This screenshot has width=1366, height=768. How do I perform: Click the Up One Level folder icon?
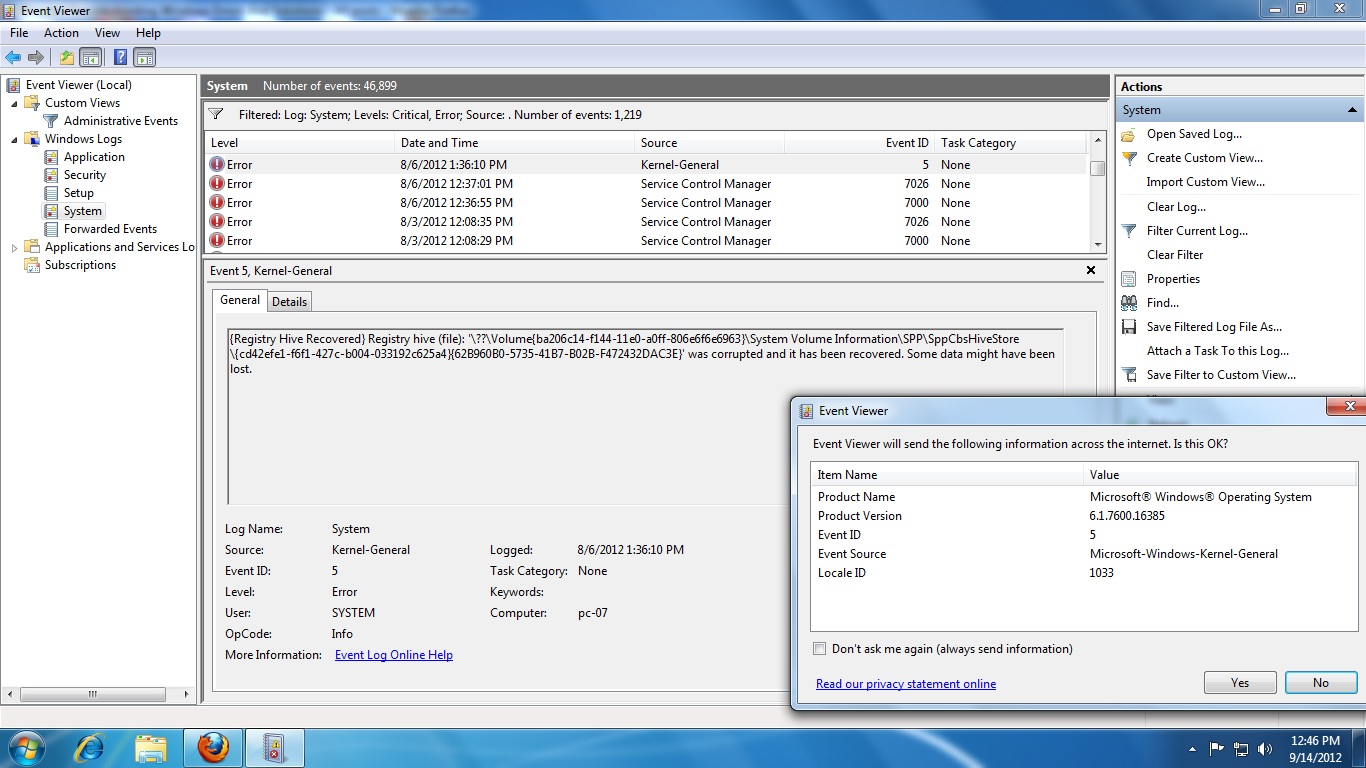tap(67, 58)
